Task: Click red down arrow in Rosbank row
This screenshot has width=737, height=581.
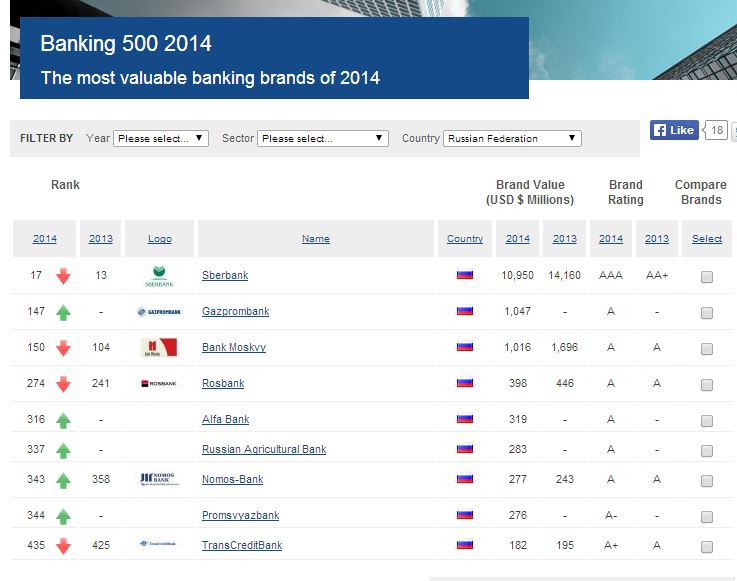Action: coord(63,384)
